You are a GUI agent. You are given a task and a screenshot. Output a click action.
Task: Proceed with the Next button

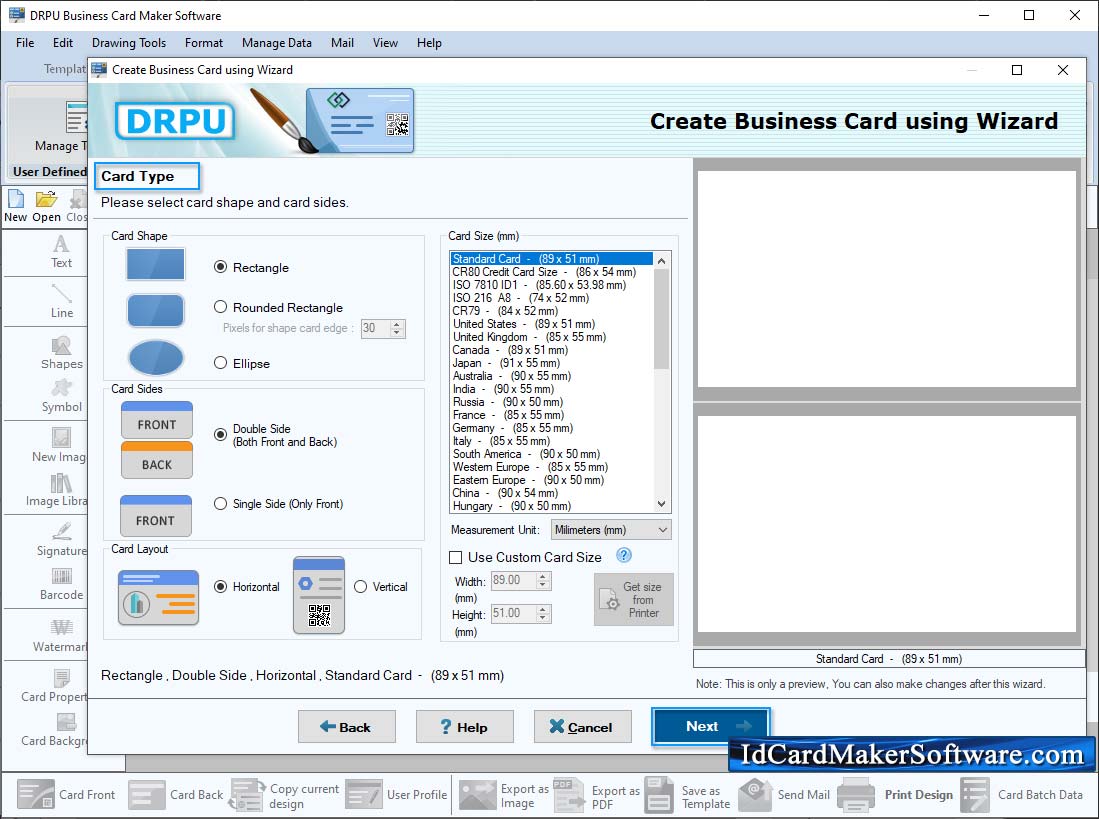pyautogui.click(x=711, y=726)
